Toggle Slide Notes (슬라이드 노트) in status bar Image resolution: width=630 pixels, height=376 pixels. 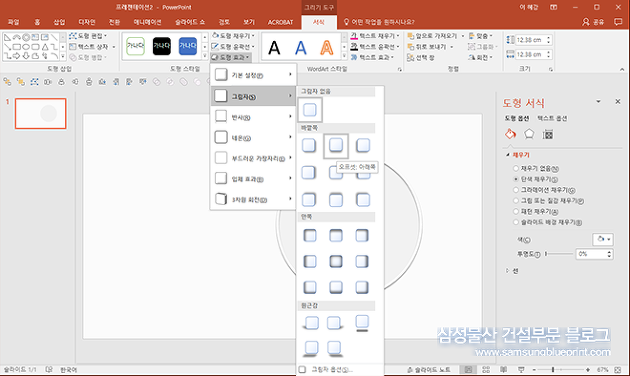pyautogui.click(x=428, y=370)
